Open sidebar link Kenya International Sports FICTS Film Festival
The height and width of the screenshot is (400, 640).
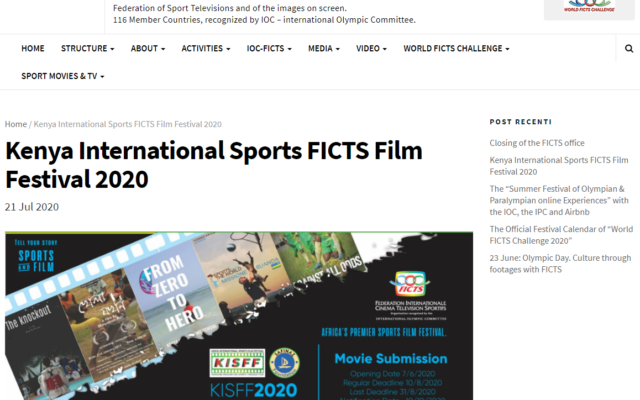(559, 166)
